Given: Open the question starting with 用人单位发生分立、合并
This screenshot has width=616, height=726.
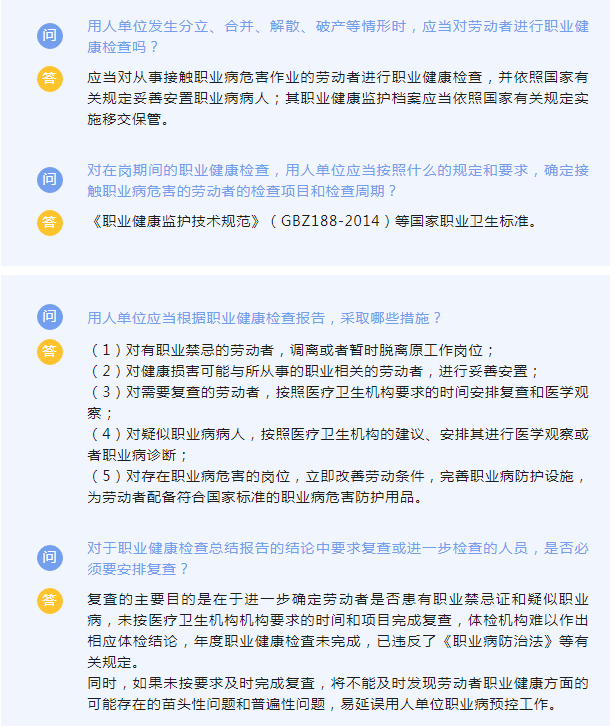Looking at the screenshot, I should click(338, 37).
